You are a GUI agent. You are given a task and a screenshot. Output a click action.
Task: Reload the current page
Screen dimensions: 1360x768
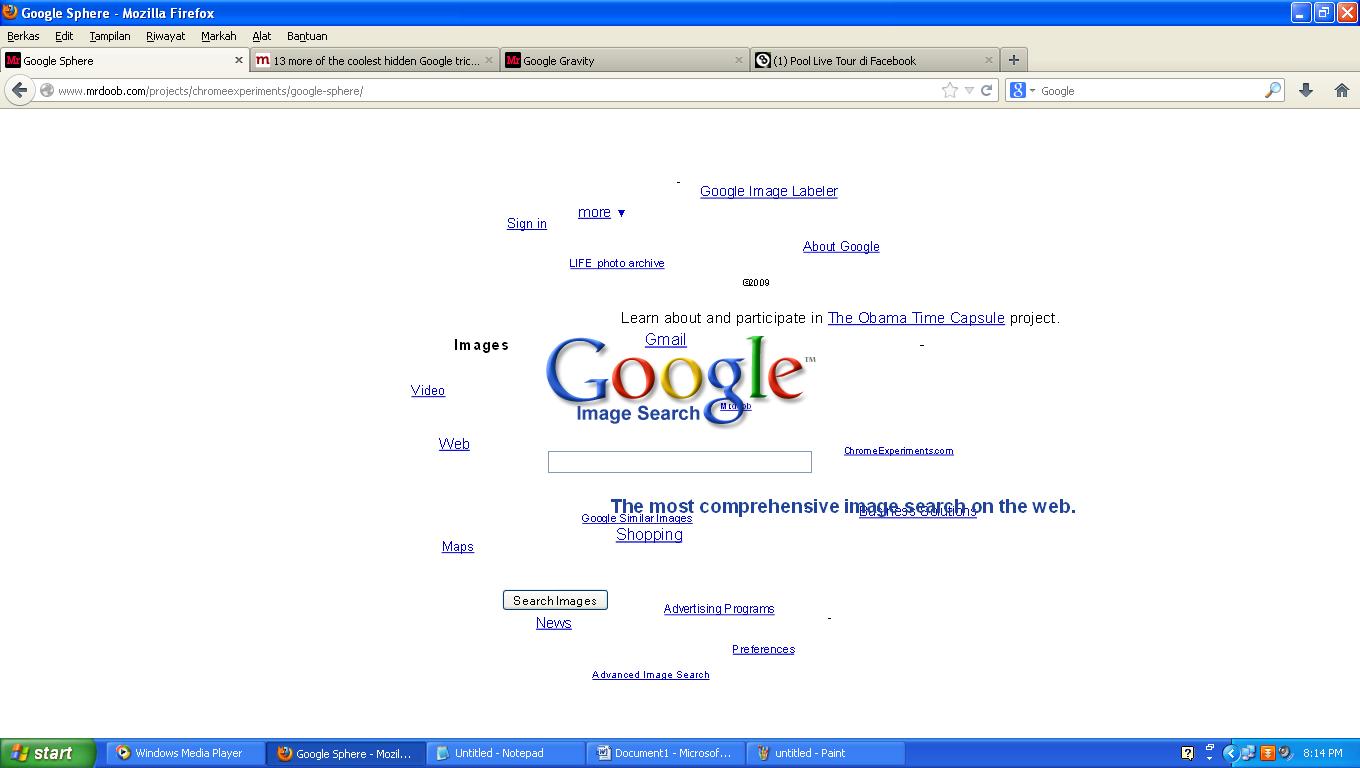pyautogui.click(x=986, y=90)
